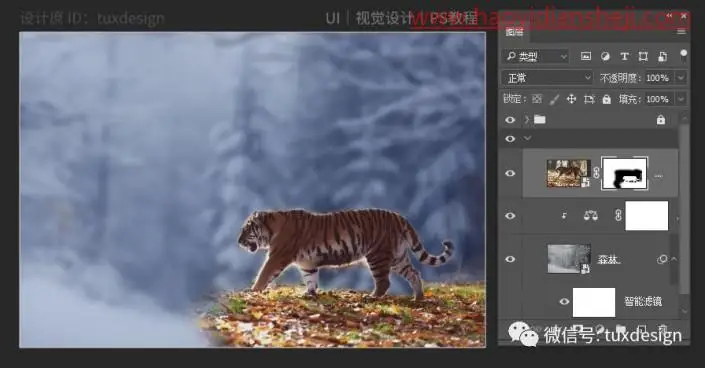This screenshot has width=705, height=368.
Task: Lock image pixels brush icon
Action: point(554,99)
